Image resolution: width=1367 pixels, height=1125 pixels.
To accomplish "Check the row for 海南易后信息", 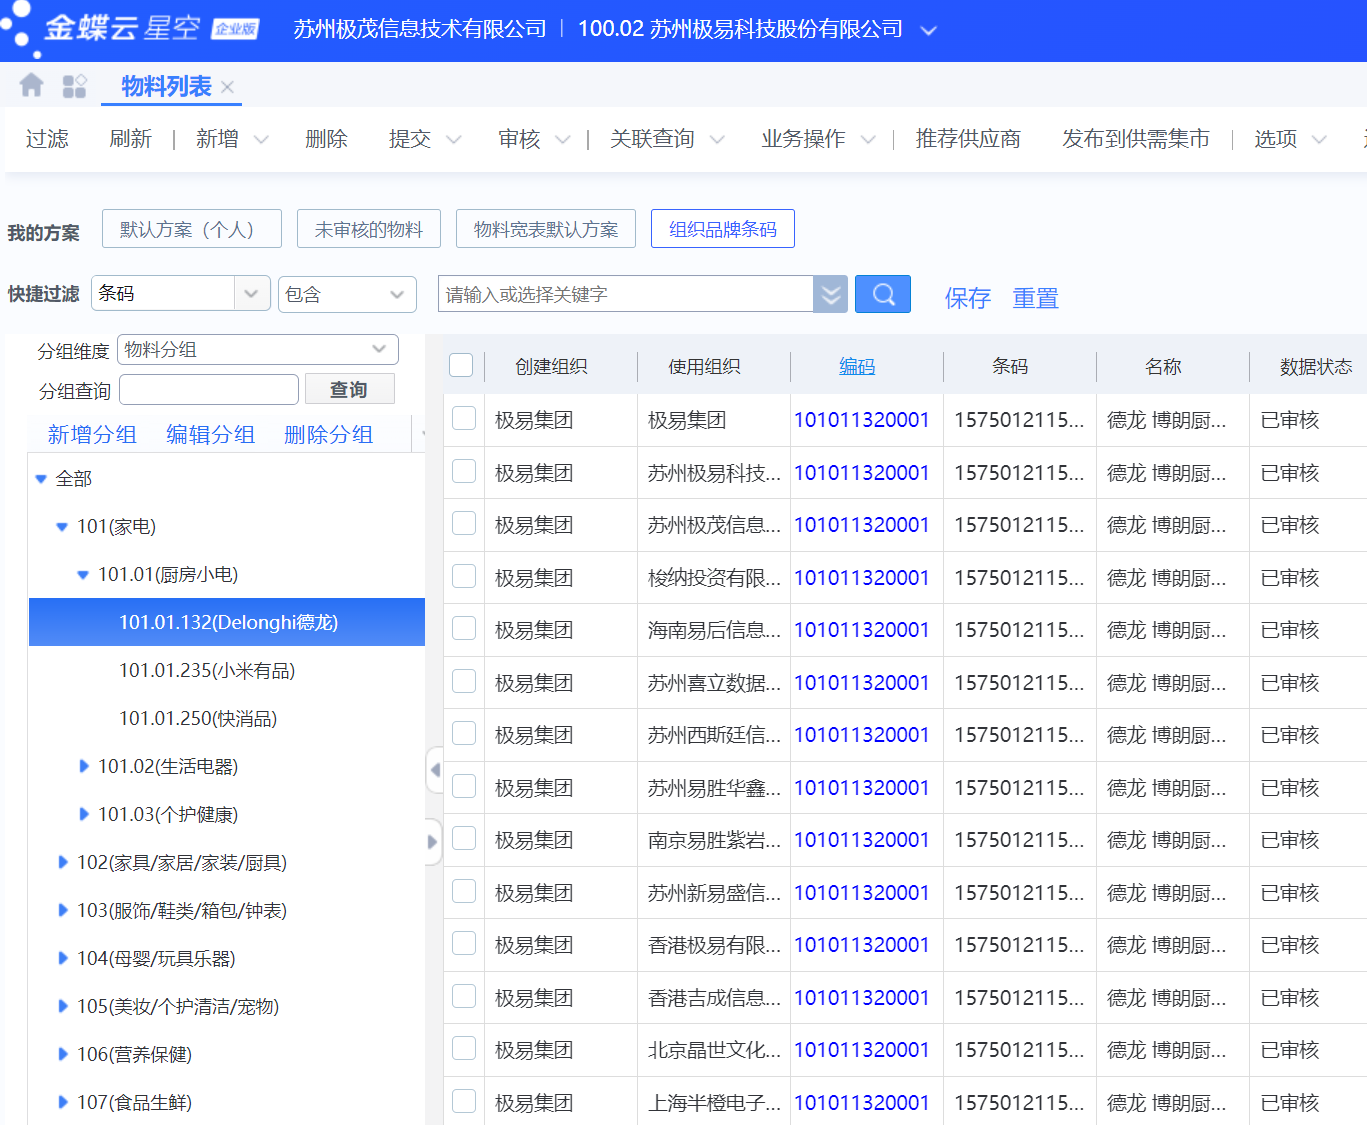I will pos(464,629).
